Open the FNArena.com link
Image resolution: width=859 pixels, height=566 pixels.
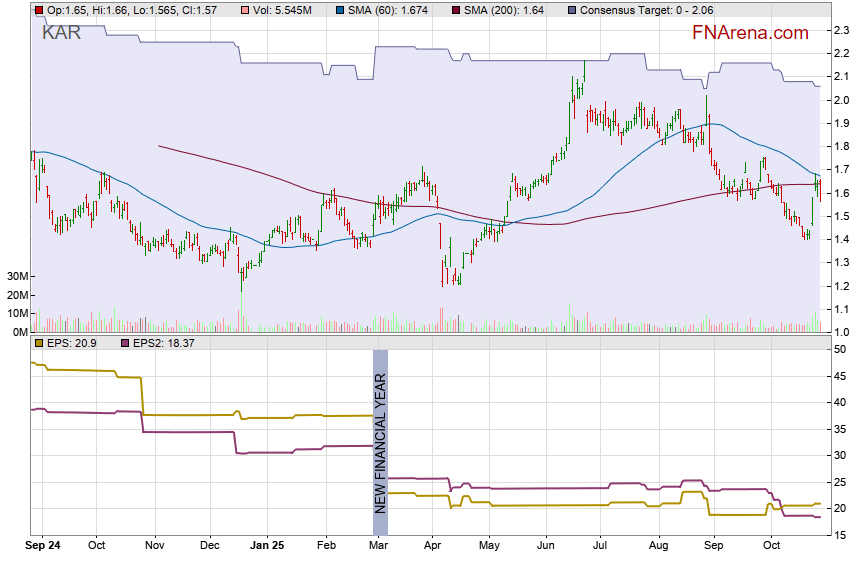(x=750, y=33)
